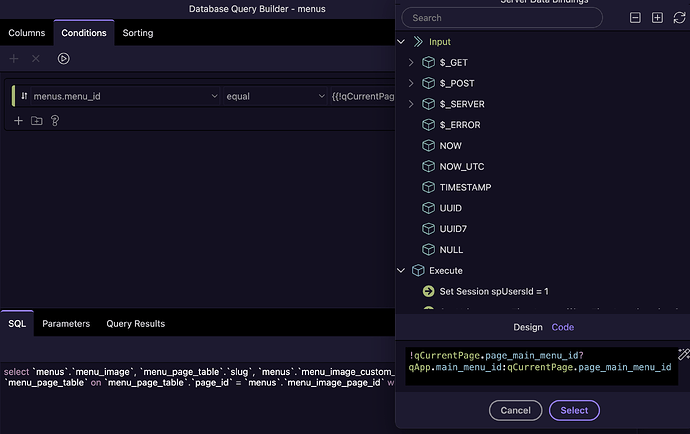Switch to Design view mode

point(528,327)
